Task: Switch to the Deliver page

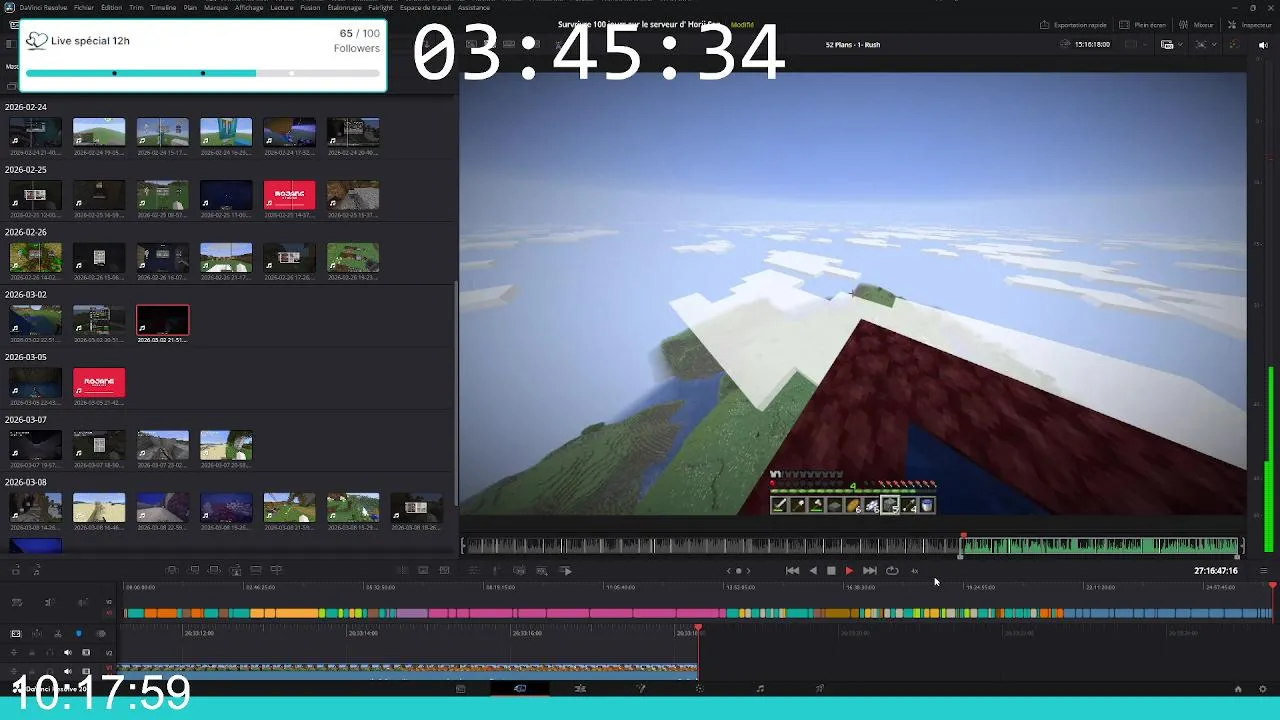Action: click(x=820, y=689)
